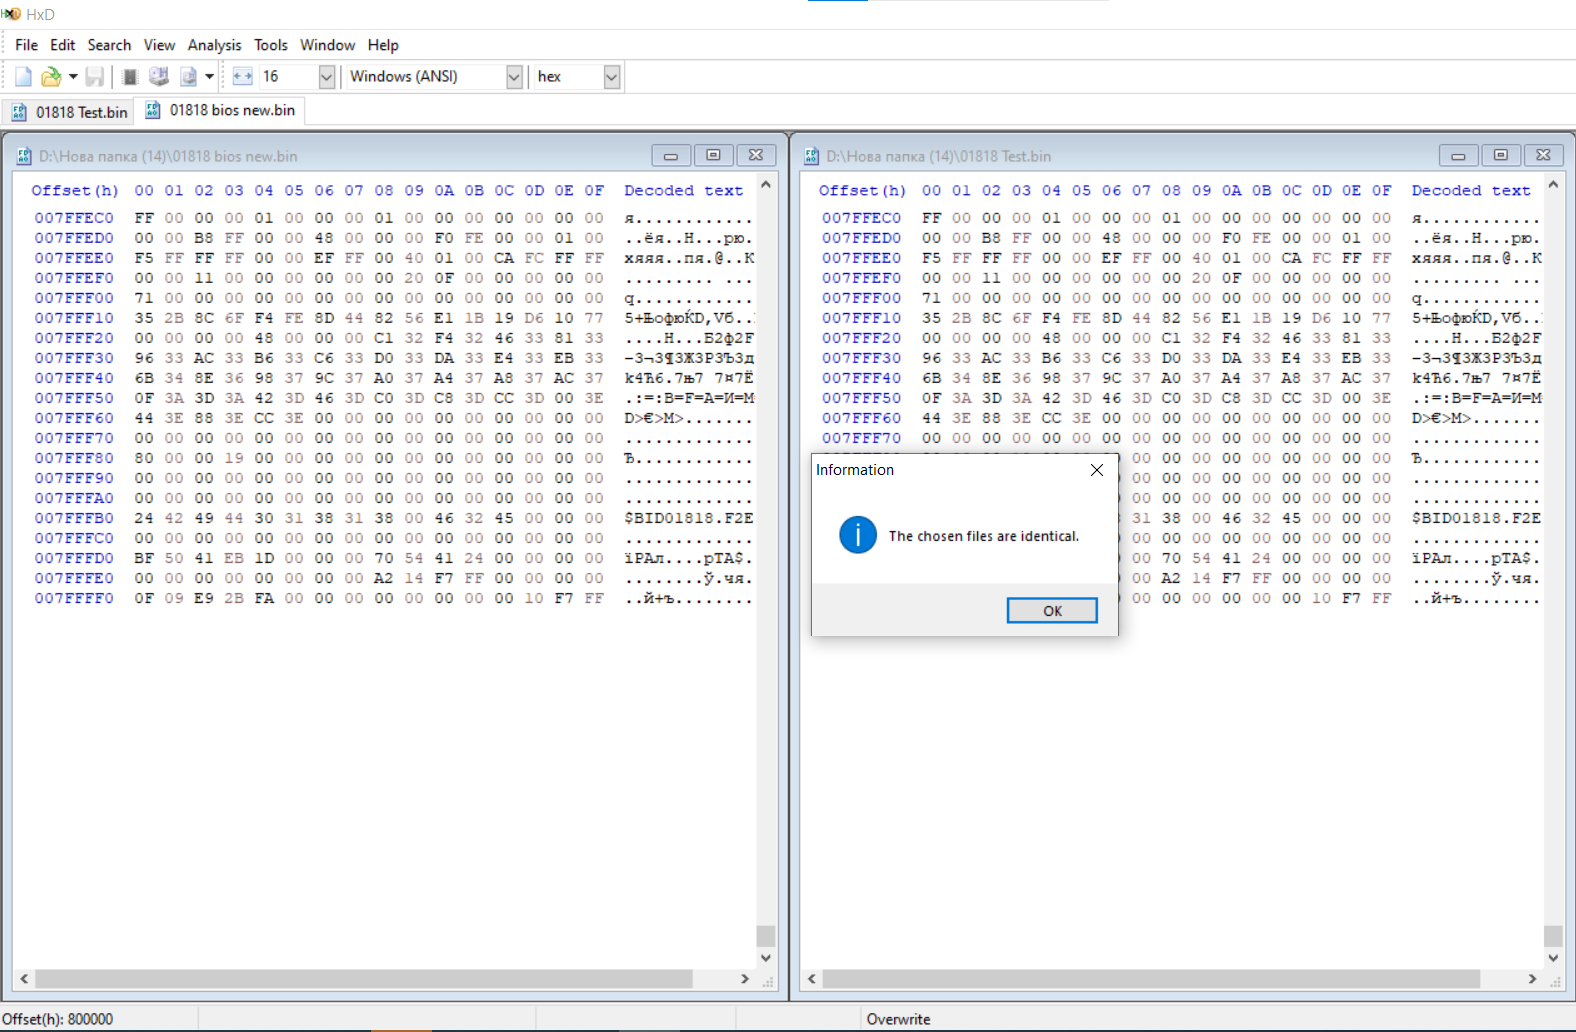The width and height of the screenshot is (1576, 1032).
Task: Click the "Decoded text" header in Test.bin window
Action: pos(1471,190)
